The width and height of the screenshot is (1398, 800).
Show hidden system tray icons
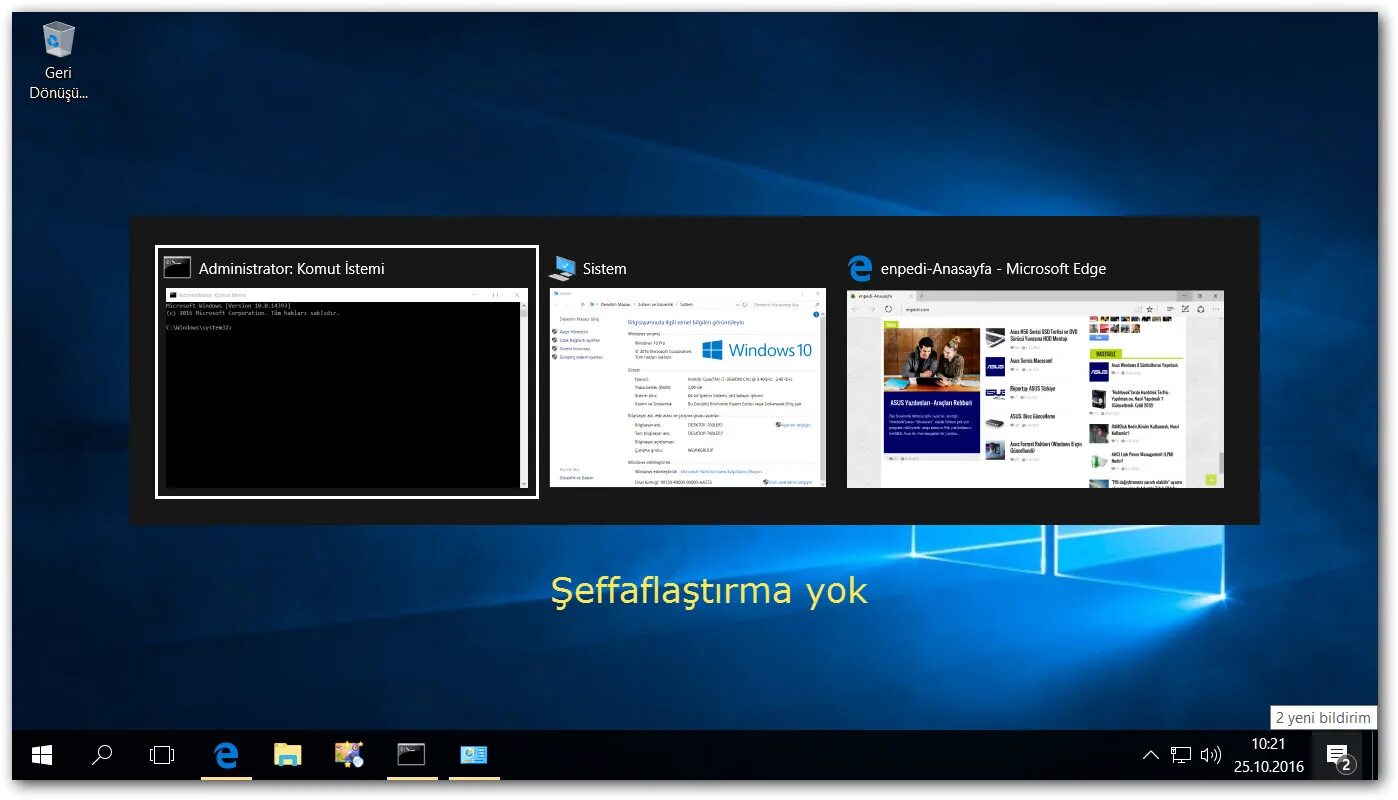coord(1151,755)
